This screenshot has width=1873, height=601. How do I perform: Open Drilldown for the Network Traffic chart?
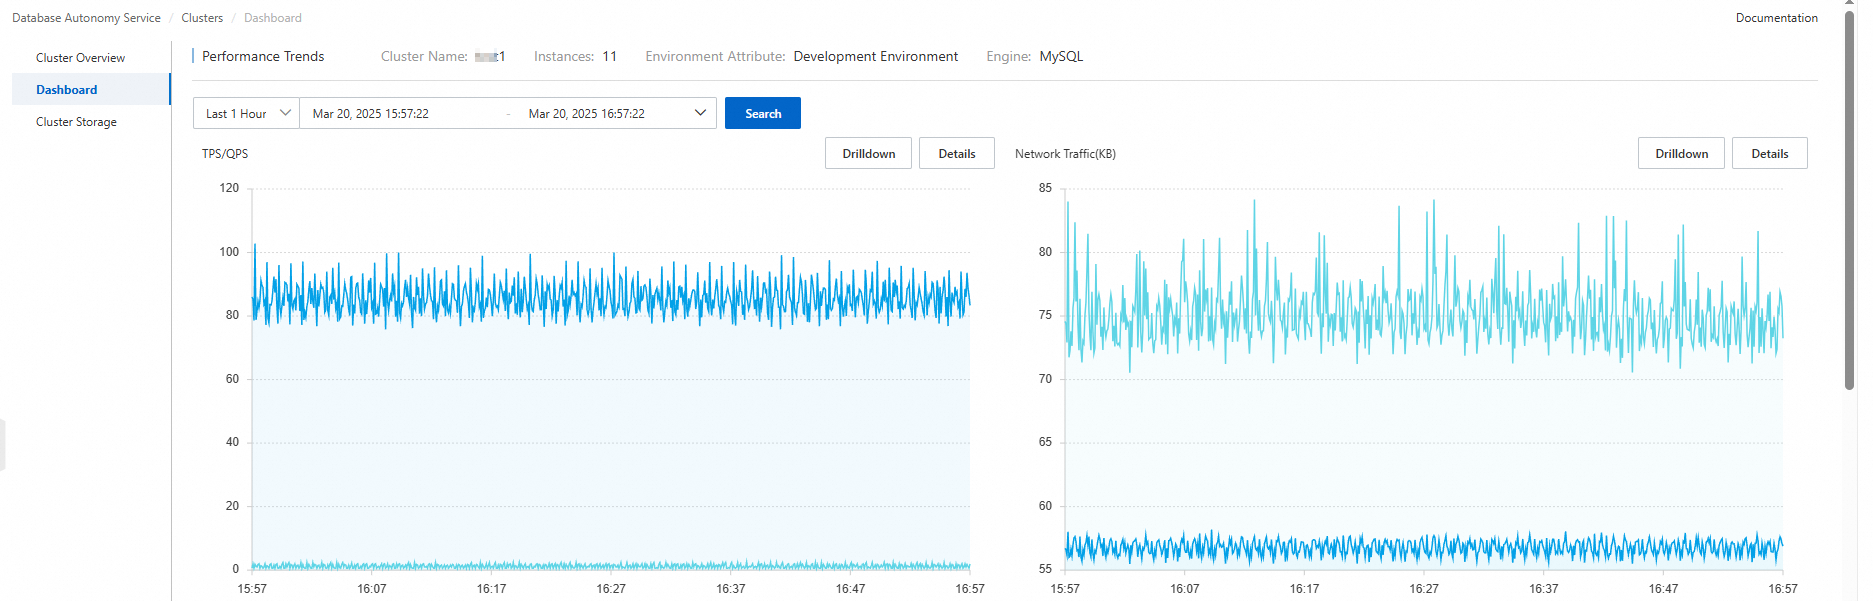pyautogui.click(x=1681, y=154)
